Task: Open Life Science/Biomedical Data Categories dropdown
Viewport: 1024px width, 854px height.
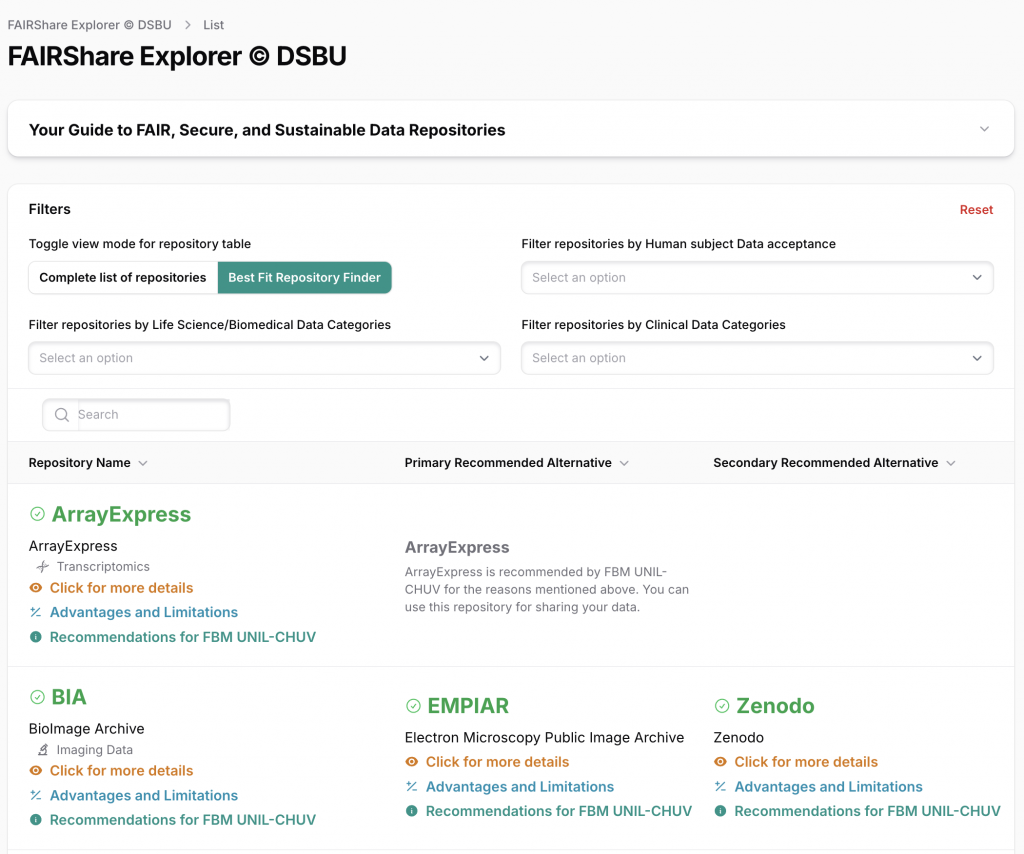Action: 264,358
